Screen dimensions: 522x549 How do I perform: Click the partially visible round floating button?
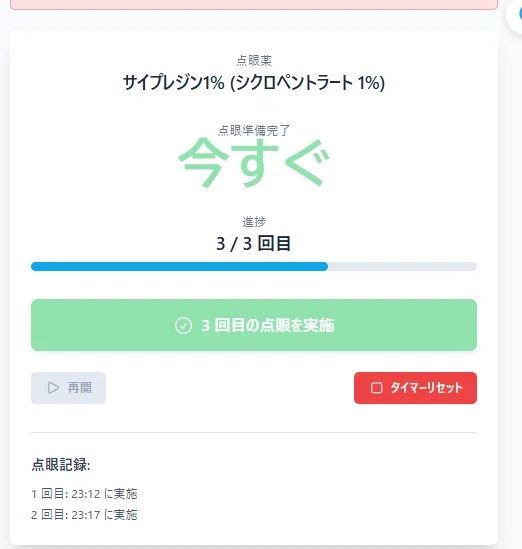pos(515,15)
